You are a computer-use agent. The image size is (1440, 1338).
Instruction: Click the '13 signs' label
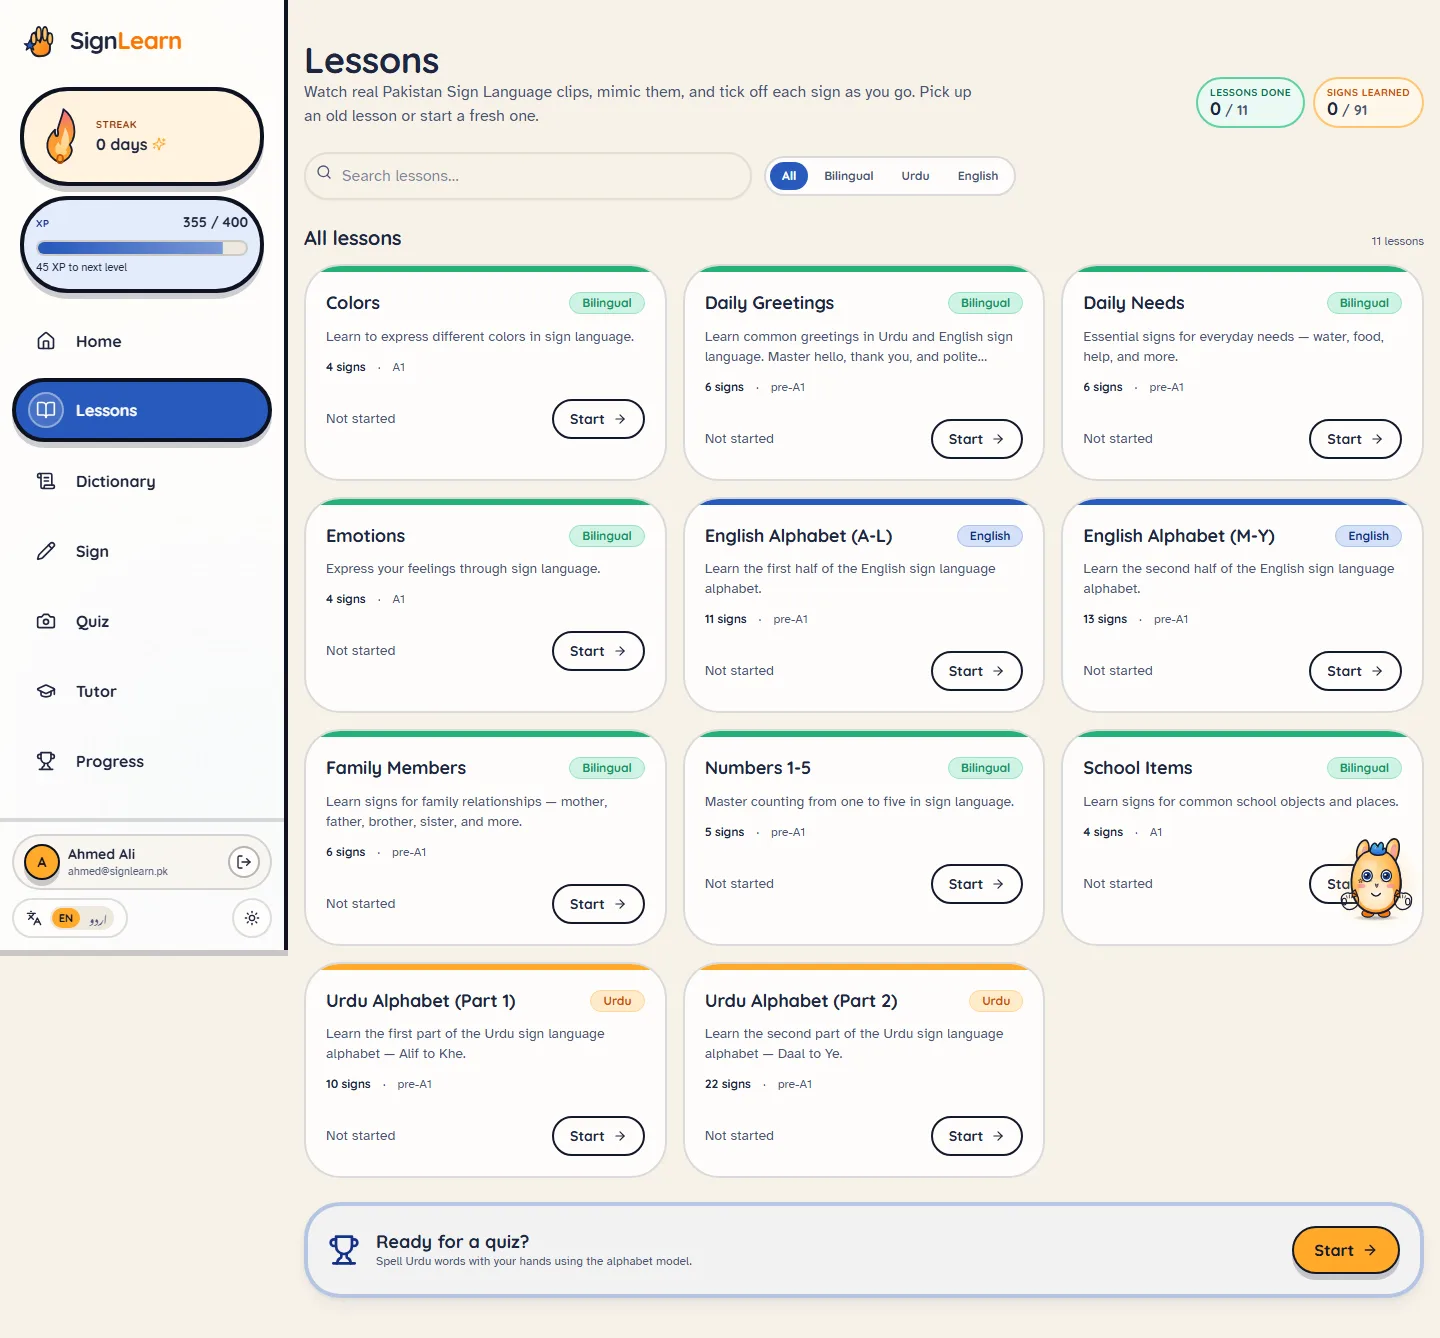1105,619
